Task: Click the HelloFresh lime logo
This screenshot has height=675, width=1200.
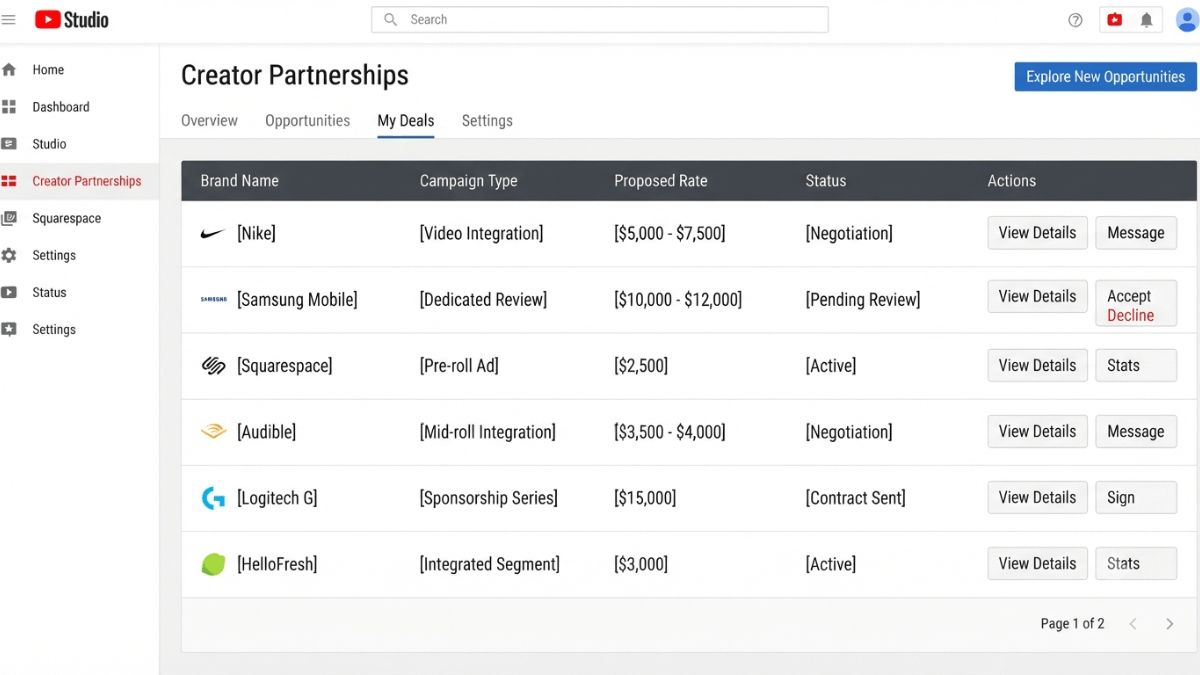Action: (x=213, y=564)
